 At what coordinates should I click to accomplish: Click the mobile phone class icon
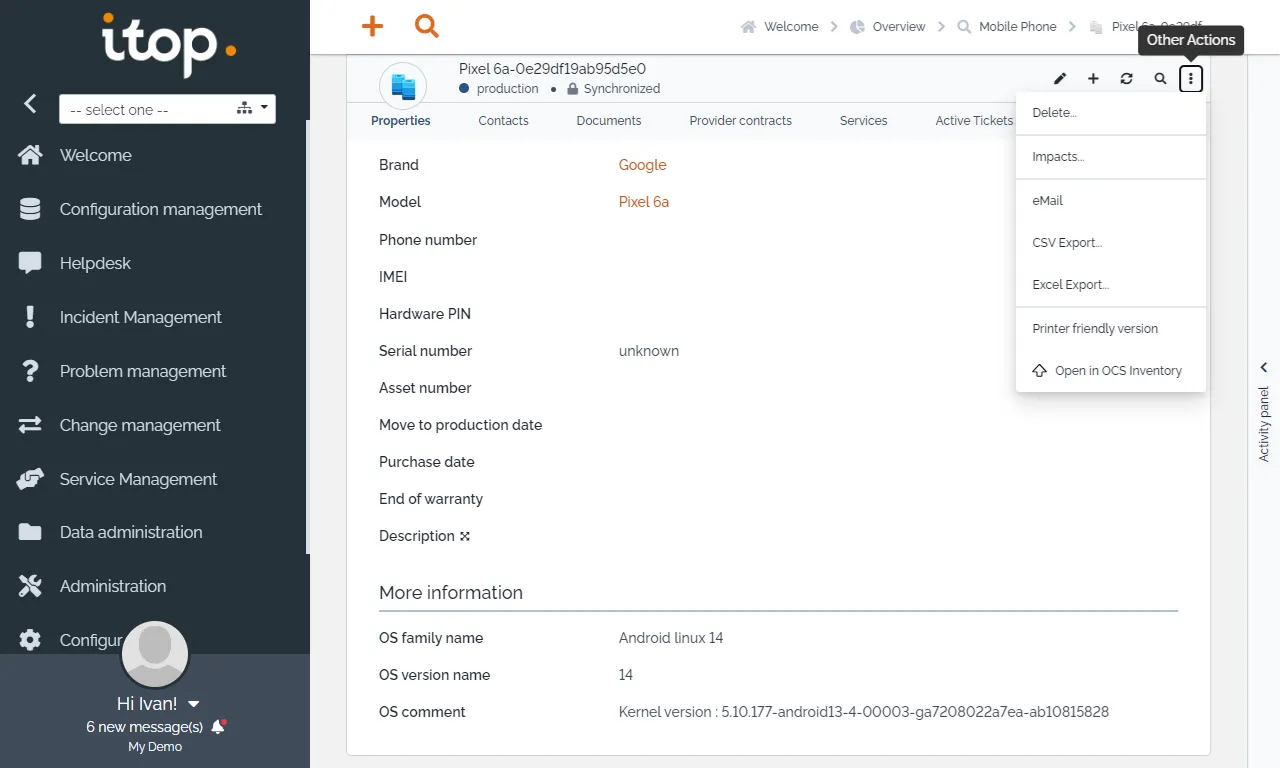[403, 86]
